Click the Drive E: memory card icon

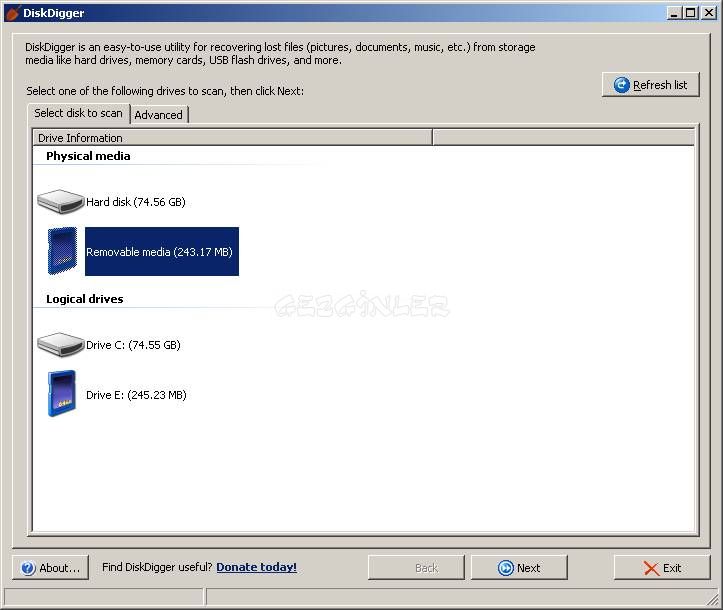62,394
